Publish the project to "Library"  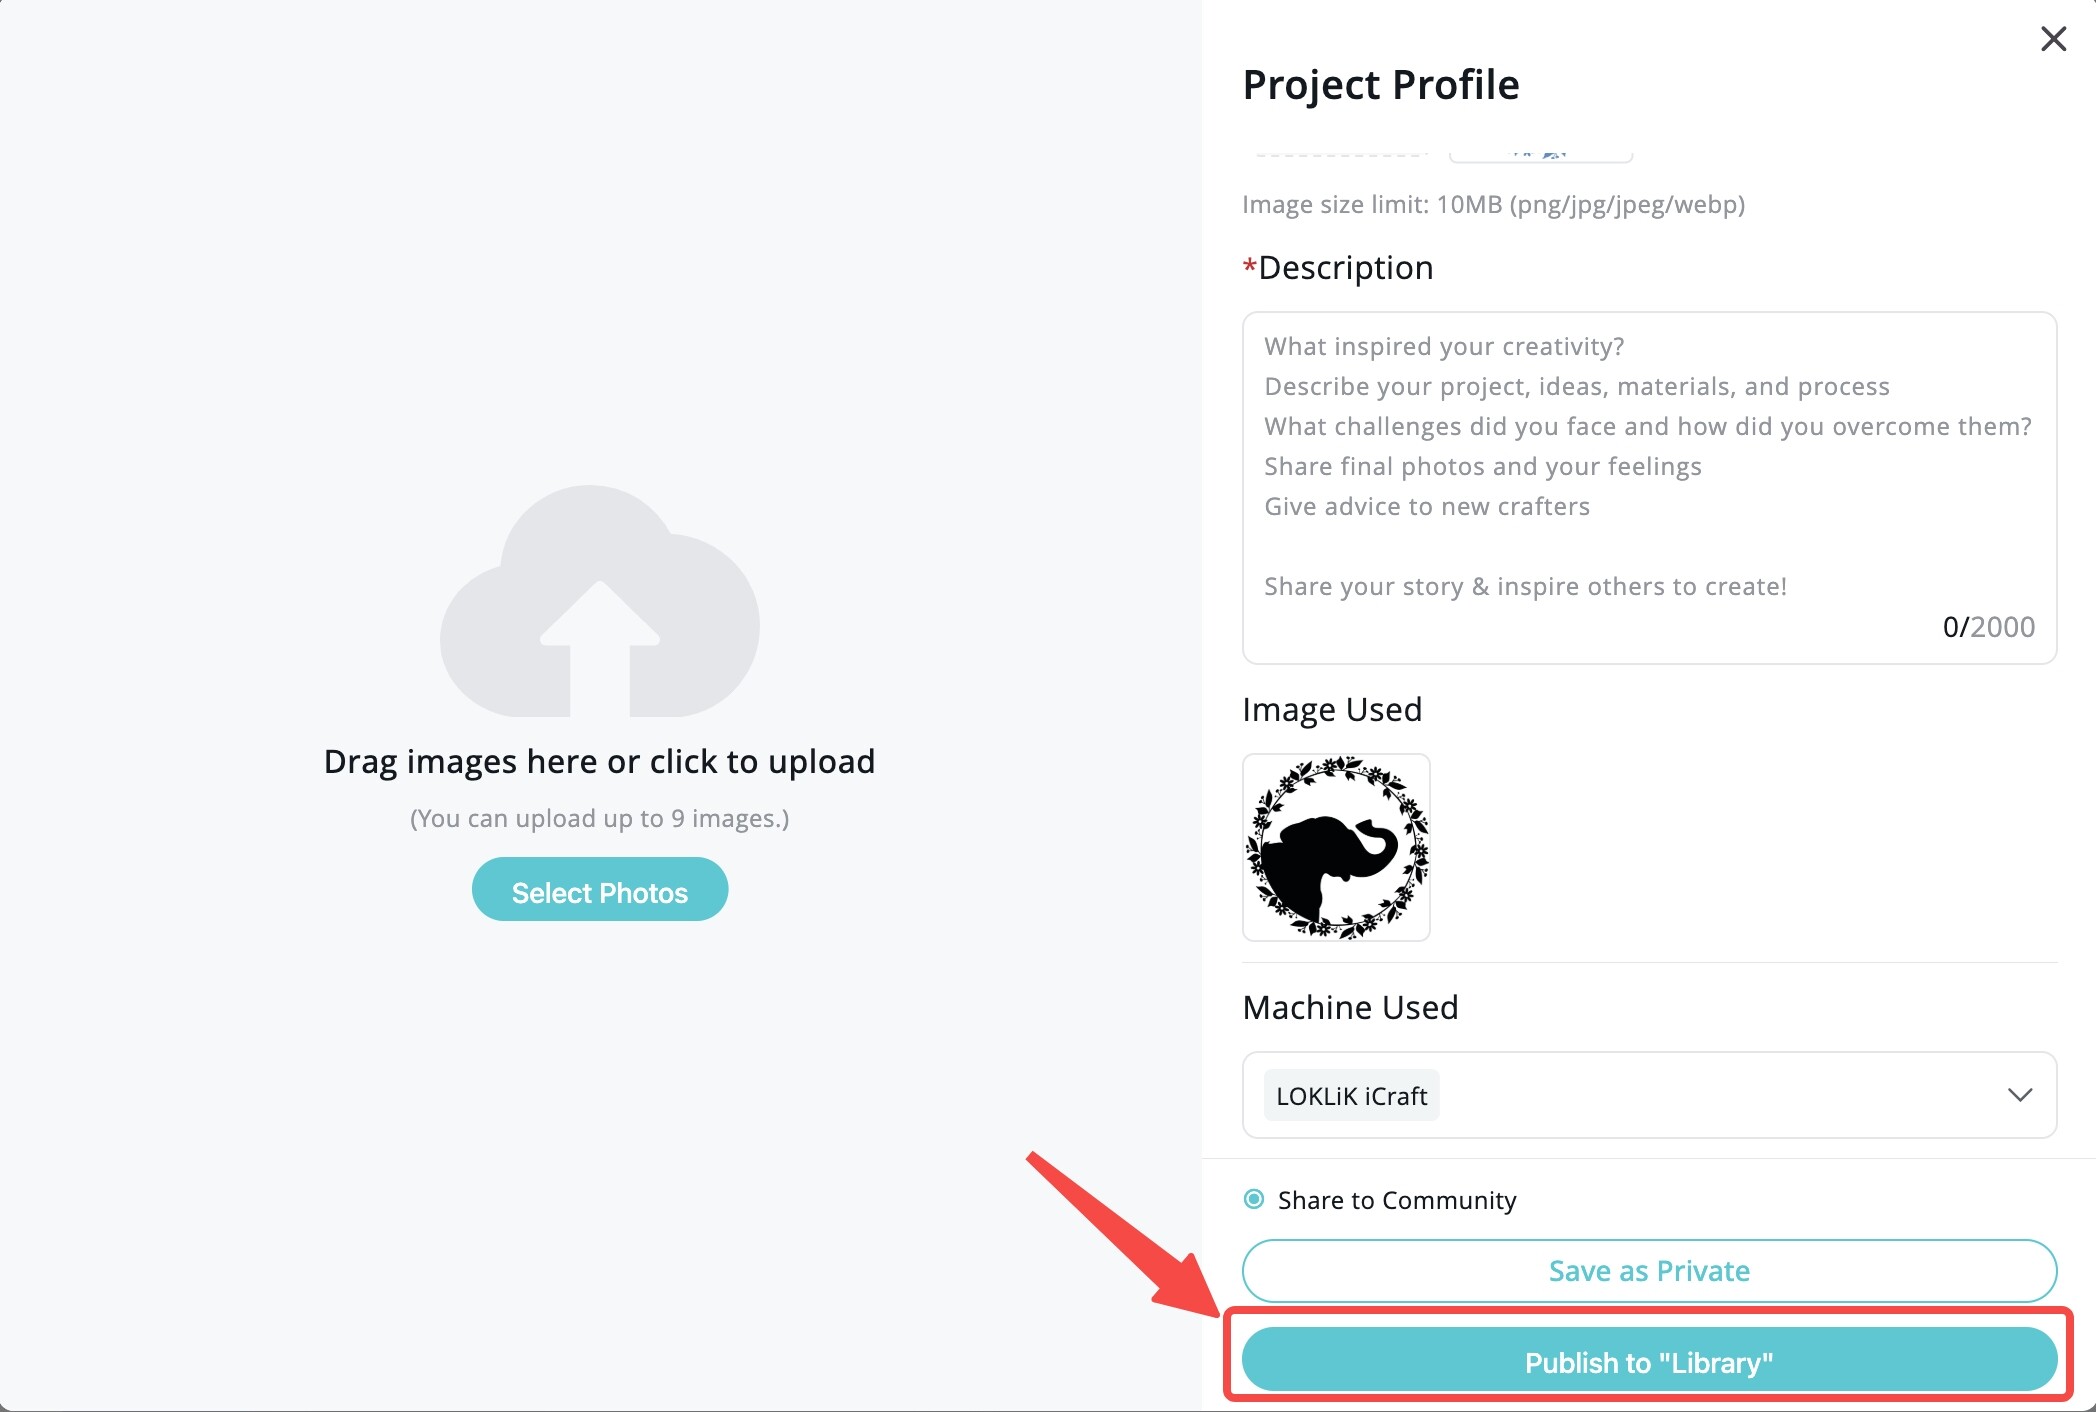coord(1649,1362)
